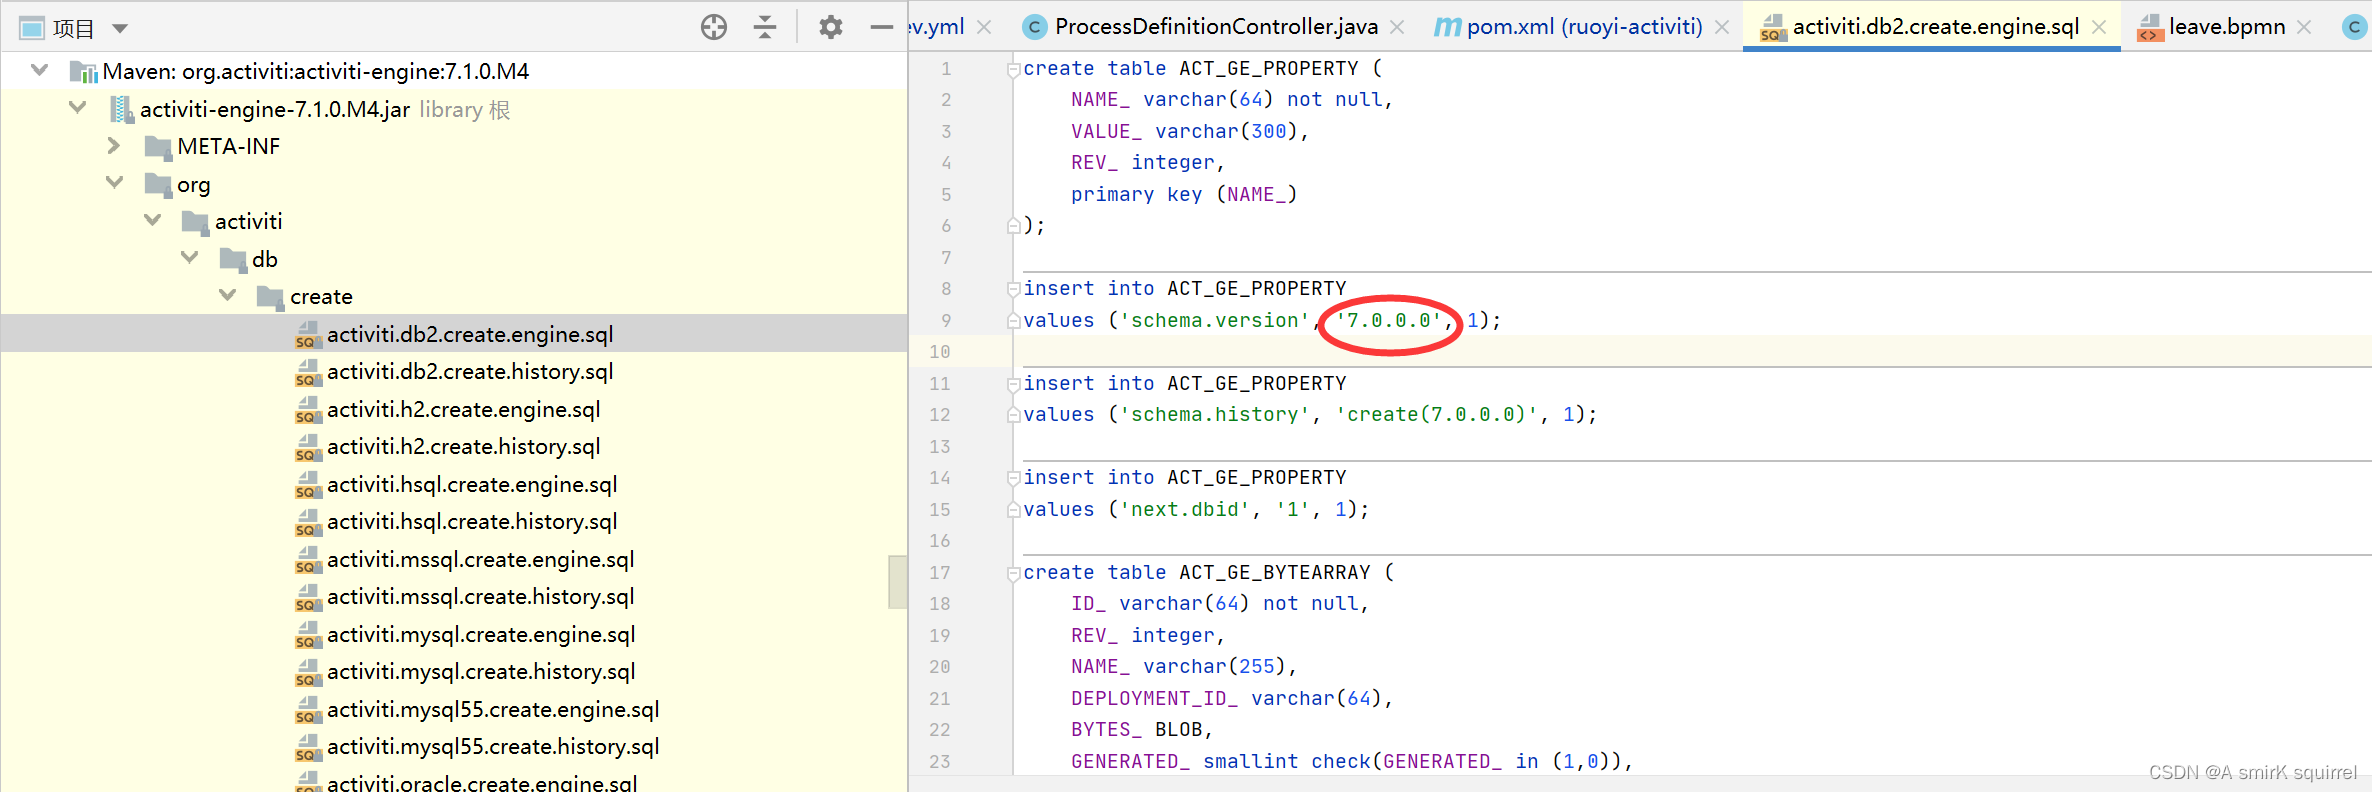Collapse the create folder
The width and height of the screenshot is (2372, 792).
[227, 295]
